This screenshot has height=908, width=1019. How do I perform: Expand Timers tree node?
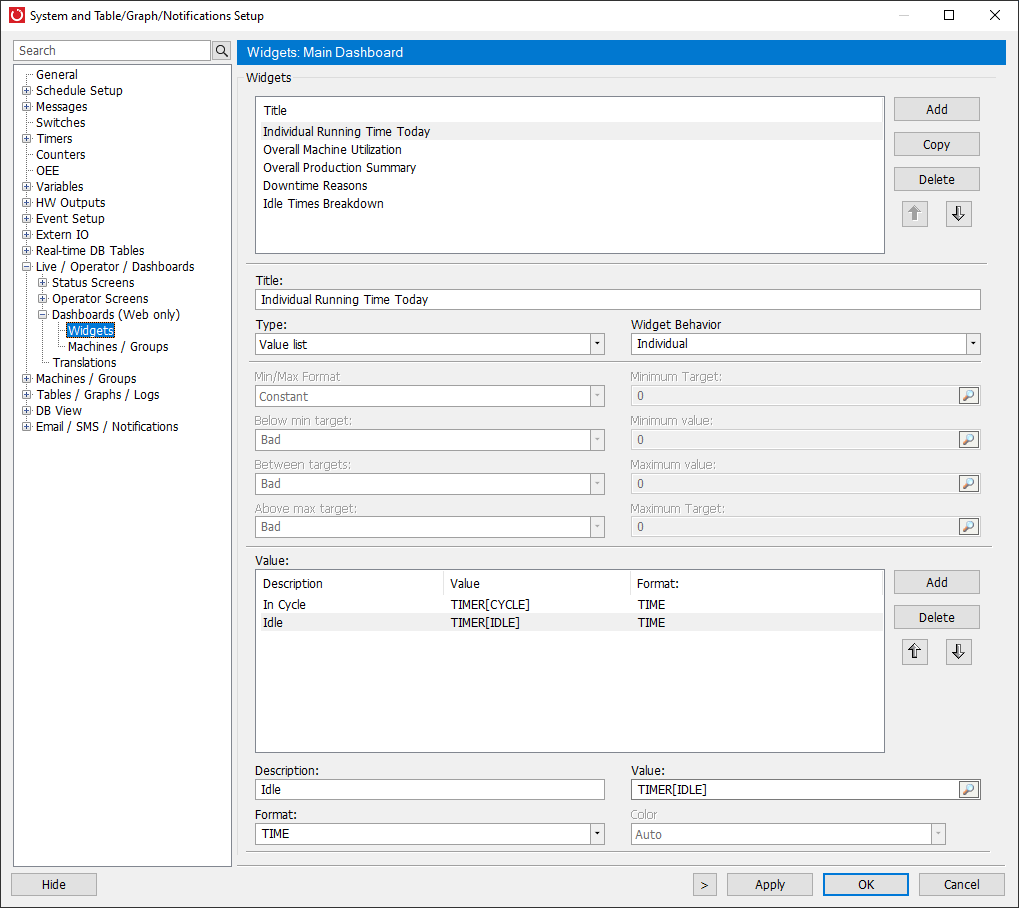point(27,138)
